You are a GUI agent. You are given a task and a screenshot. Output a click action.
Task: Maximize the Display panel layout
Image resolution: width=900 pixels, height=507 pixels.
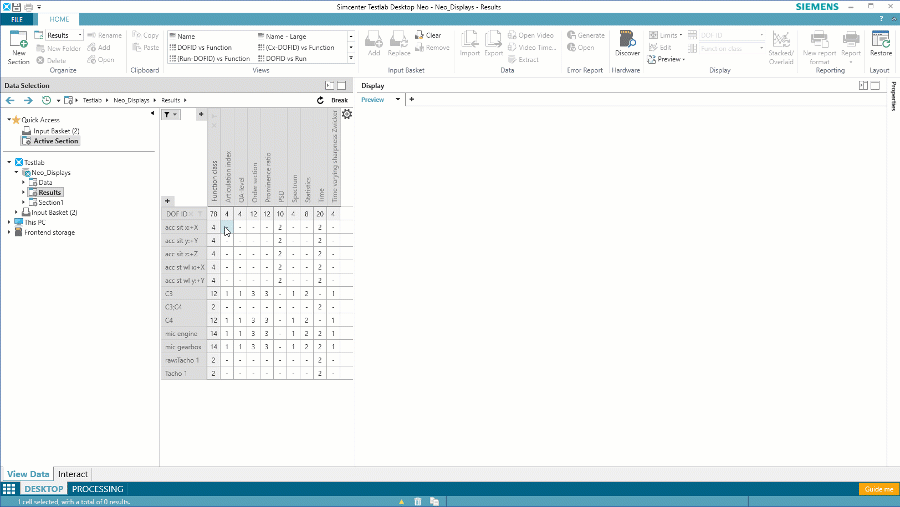point(874,86)
